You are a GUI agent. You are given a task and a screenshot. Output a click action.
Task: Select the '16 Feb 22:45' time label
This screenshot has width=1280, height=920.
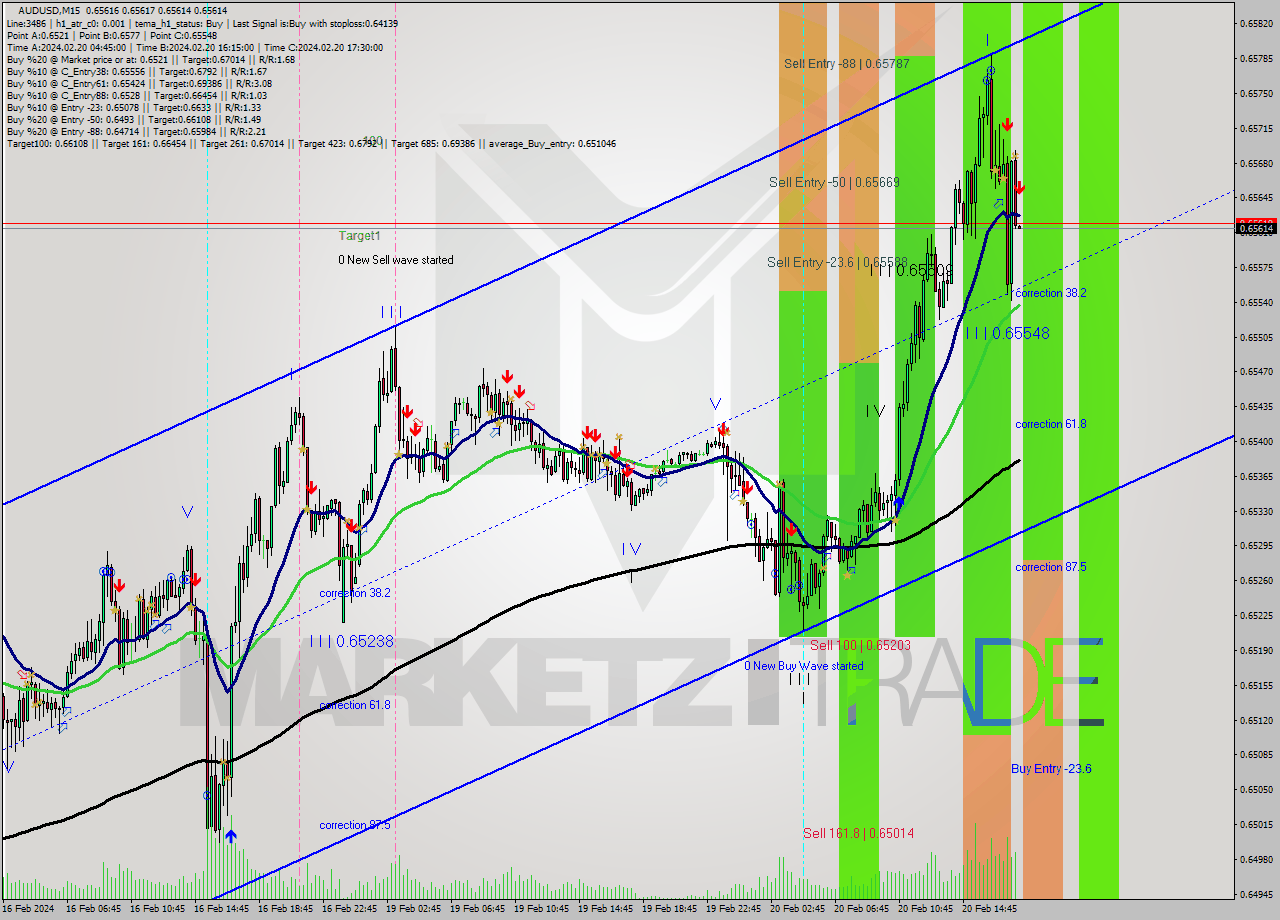tap(350, 909)
